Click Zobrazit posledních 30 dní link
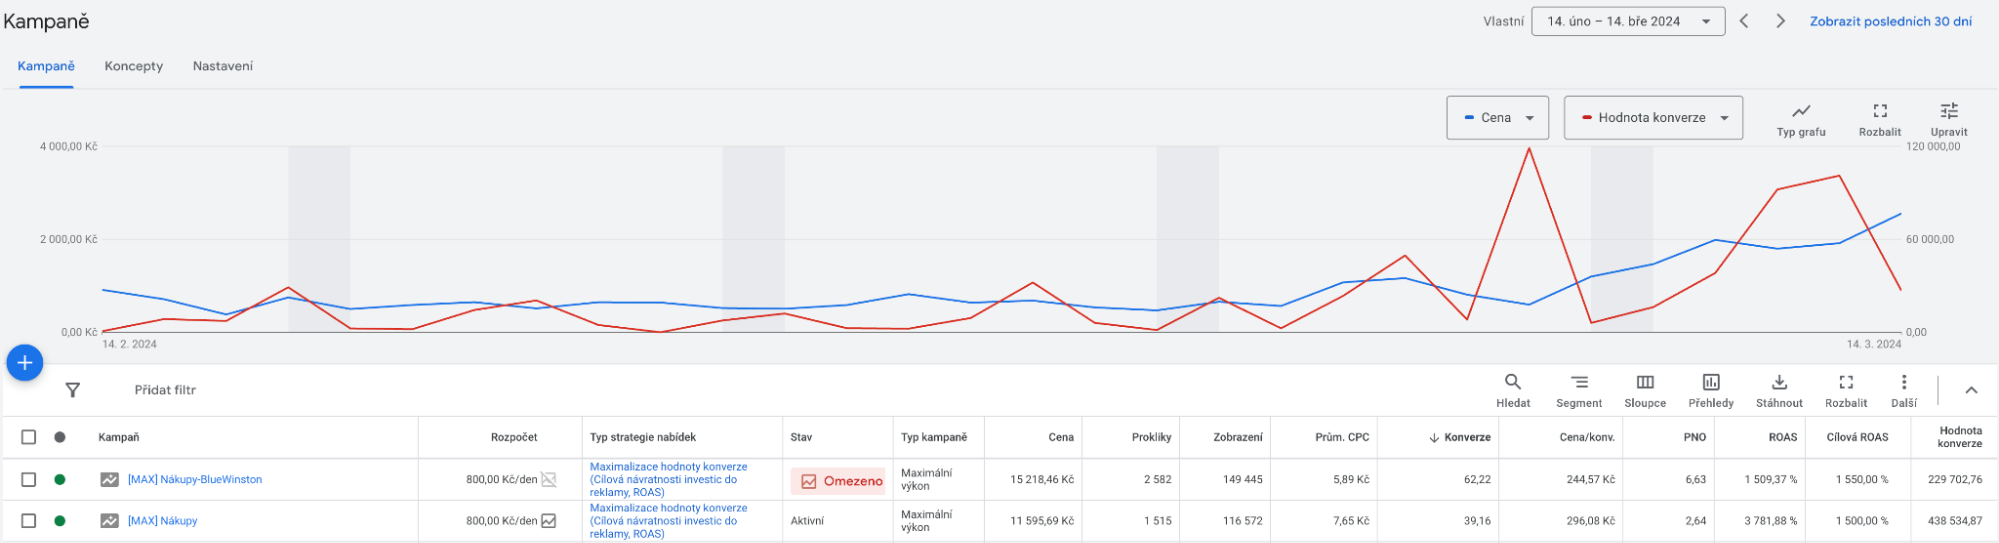 (x=1890, y=21)
